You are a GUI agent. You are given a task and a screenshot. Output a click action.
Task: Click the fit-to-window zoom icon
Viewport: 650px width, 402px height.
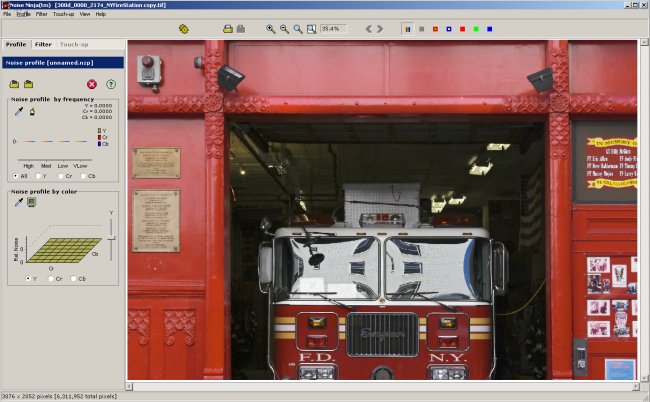[x=311, y=29]
